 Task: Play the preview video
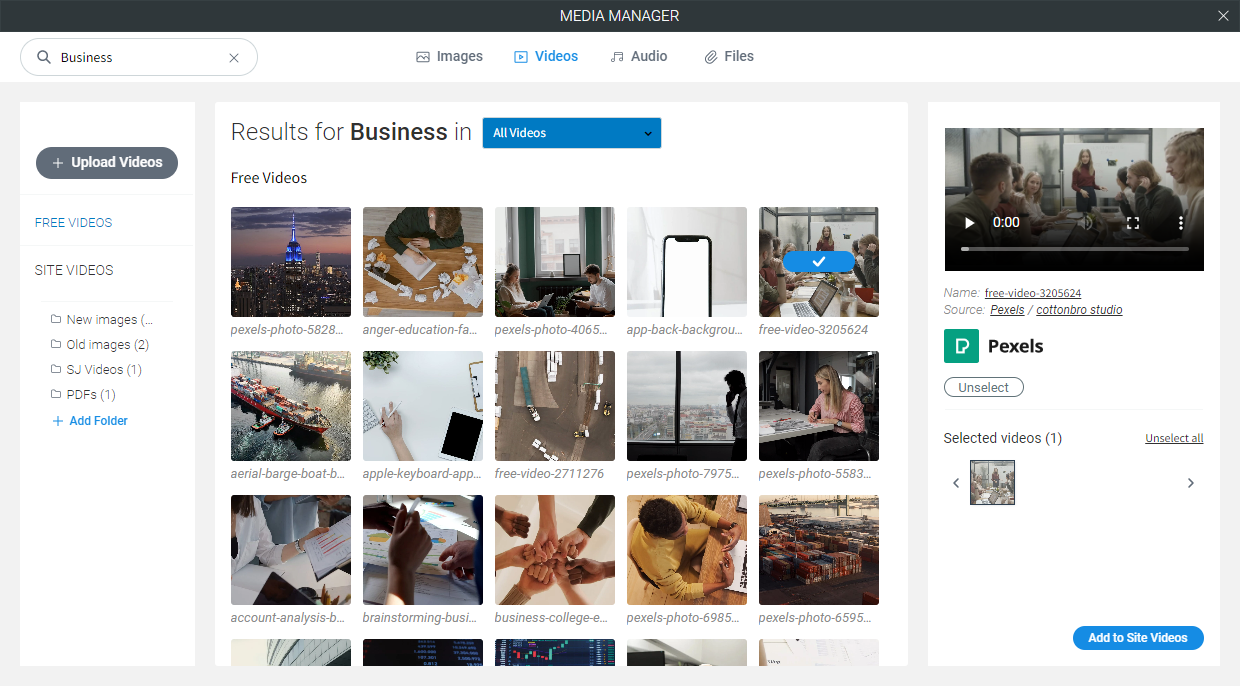969,222
